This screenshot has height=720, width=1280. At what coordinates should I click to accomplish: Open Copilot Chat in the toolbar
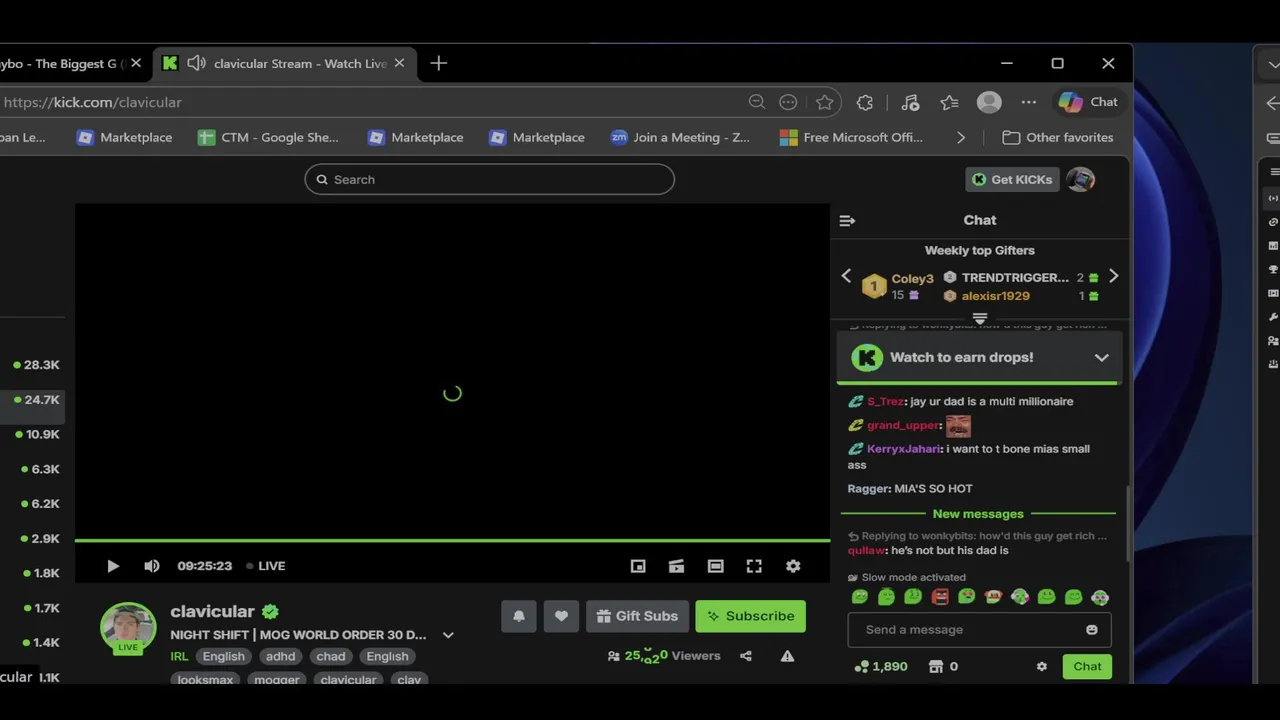point(1088,102)
